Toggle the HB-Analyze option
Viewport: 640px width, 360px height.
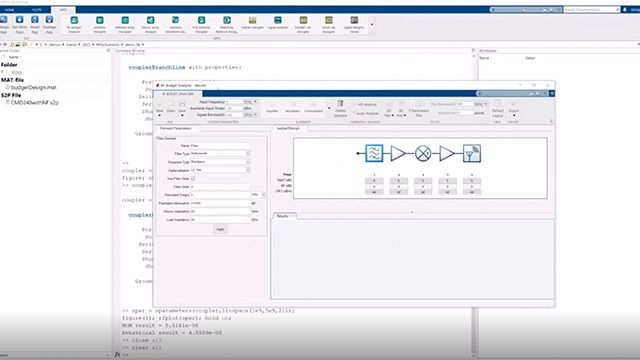[x=366, y=104]
